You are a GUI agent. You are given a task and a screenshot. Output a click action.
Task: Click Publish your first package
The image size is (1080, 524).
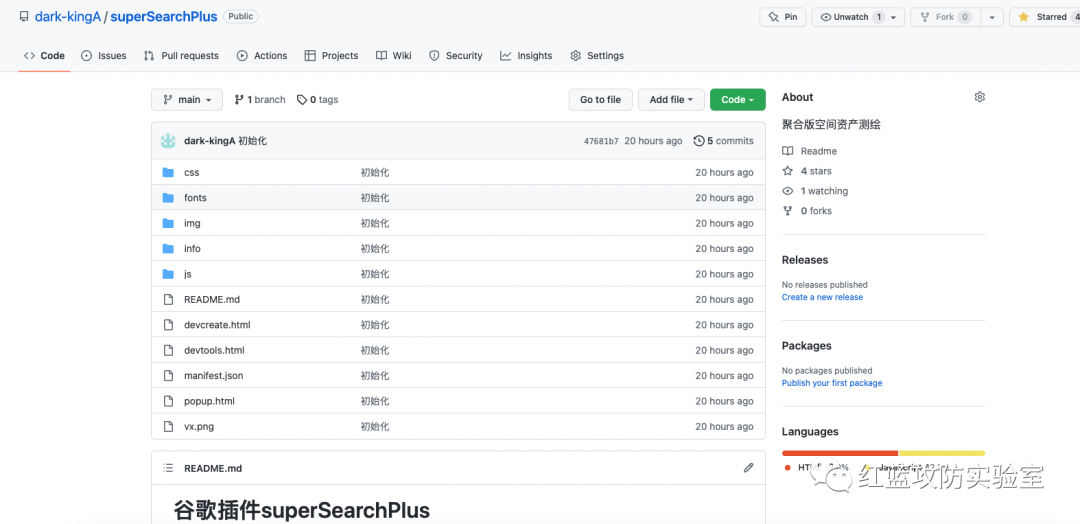[x=832, y=383]
